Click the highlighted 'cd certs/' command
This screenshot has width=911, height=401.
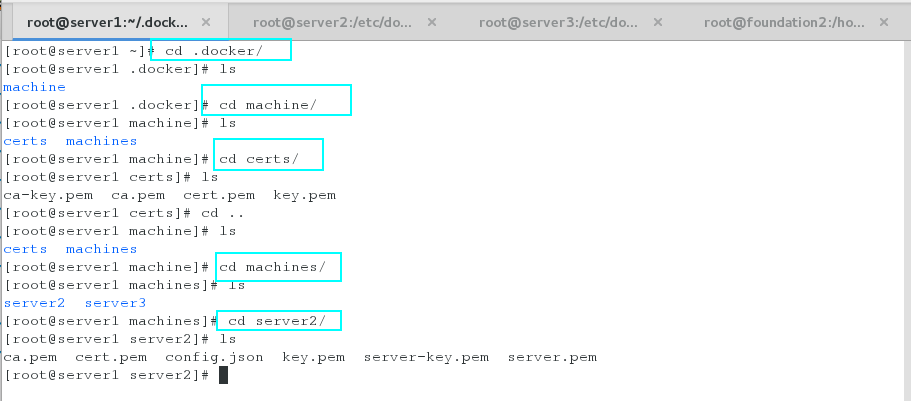click(x=259, y=159)
